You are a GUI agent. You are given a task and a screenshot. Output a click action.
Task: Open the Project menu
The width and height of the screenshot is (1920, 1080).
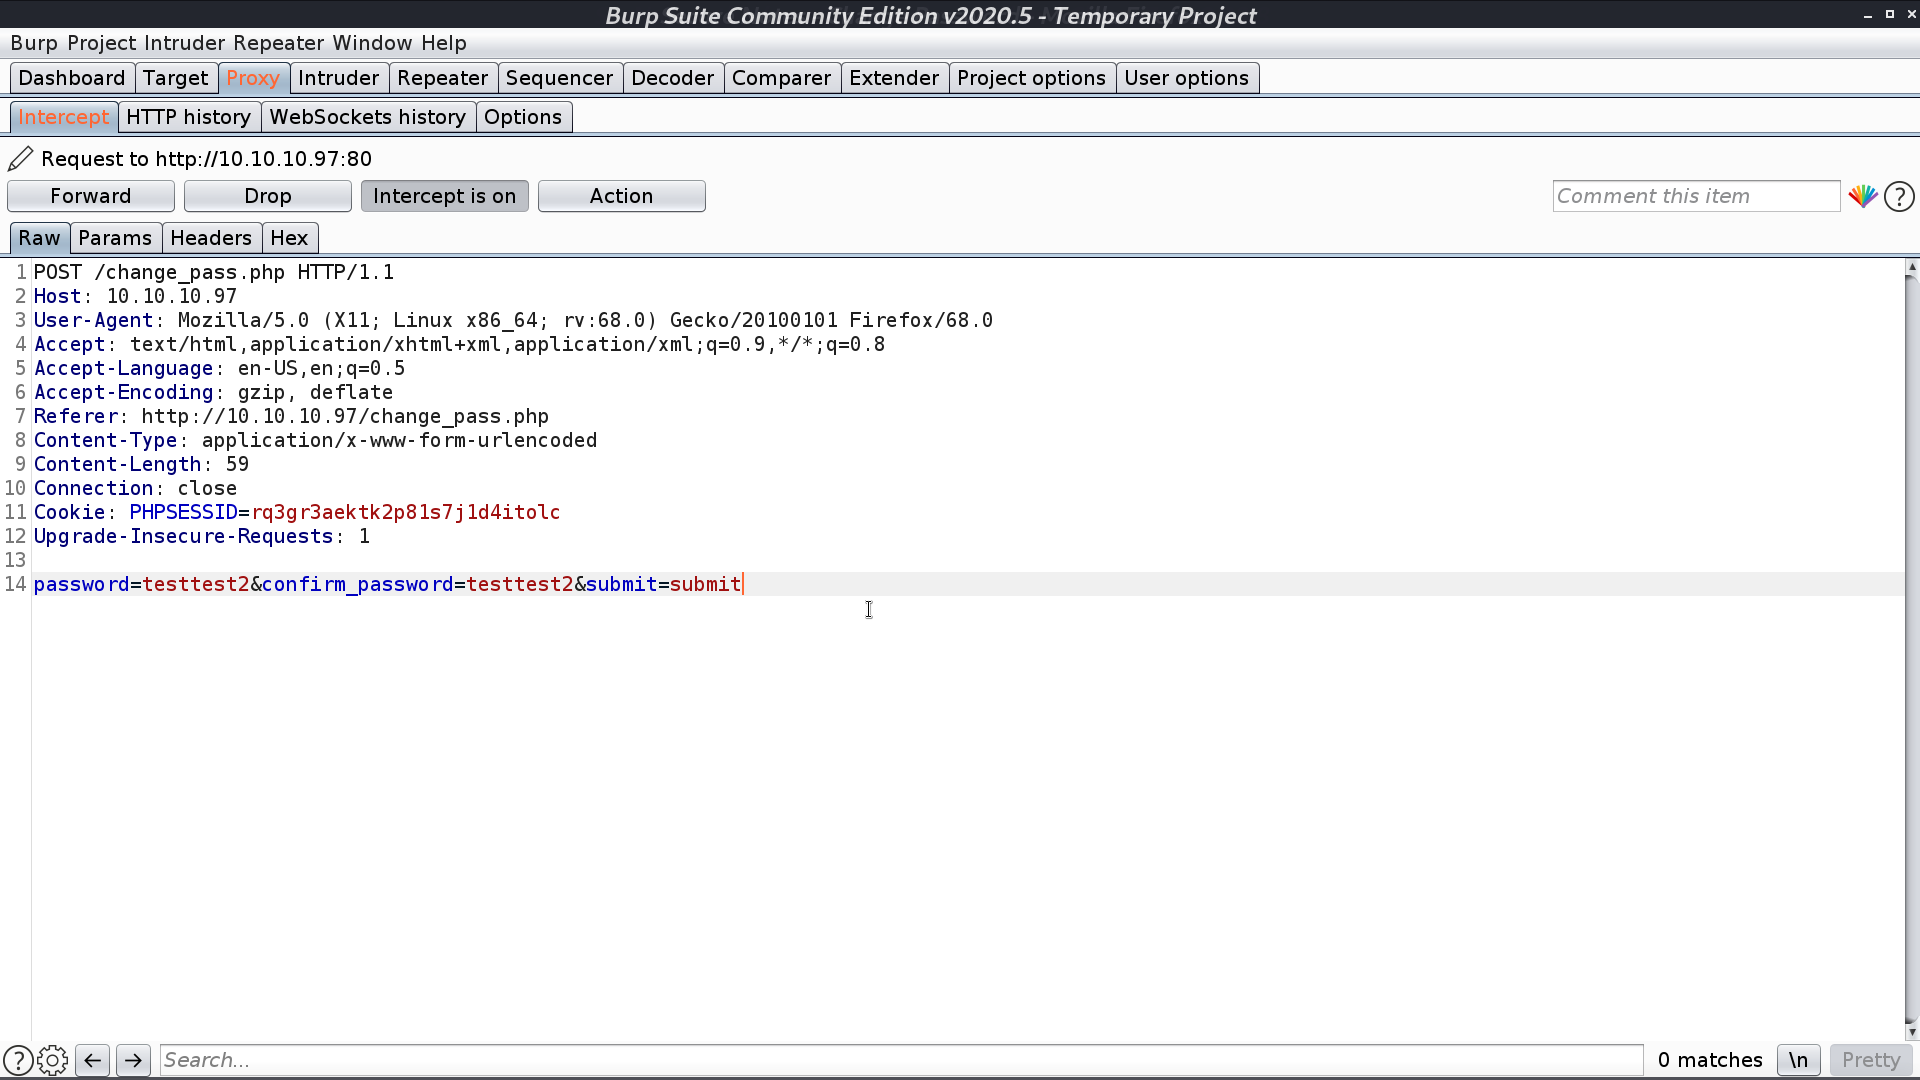coord(101,43)
